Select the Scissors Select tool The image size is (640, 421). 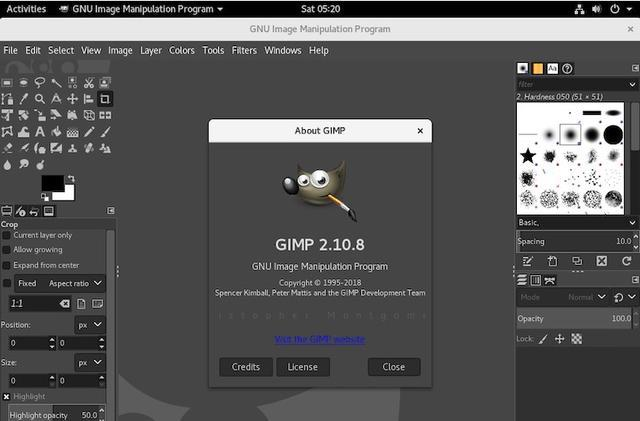point(89,83)
